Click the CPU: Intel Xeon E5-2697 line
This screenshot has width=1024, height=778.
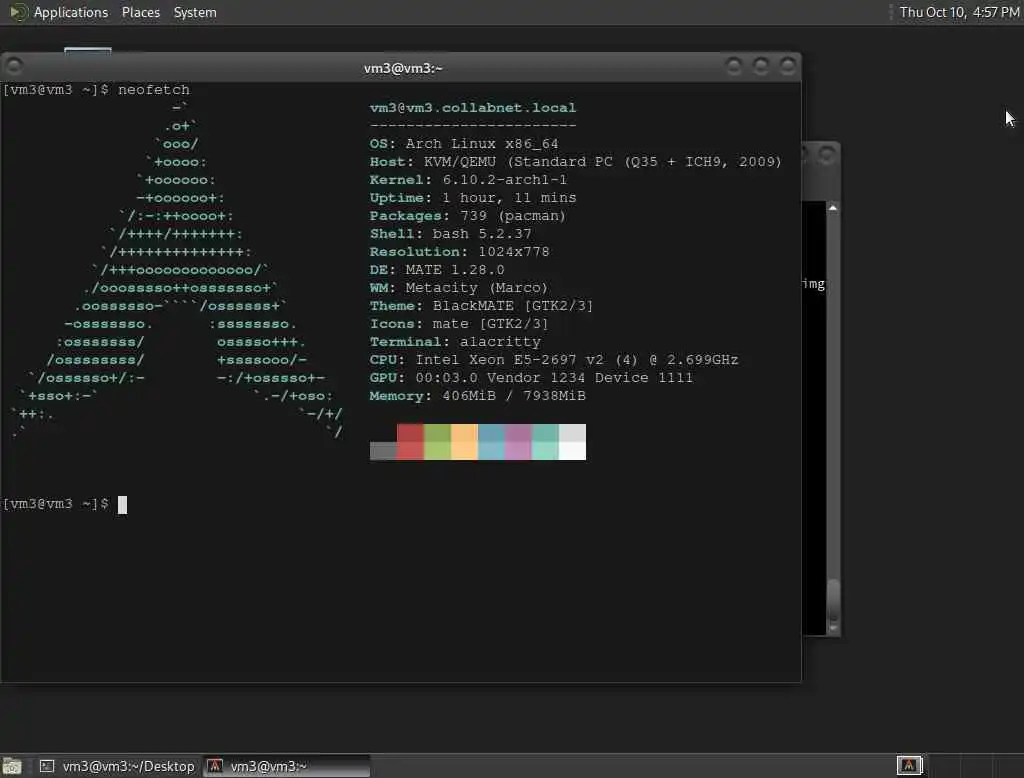554,360
